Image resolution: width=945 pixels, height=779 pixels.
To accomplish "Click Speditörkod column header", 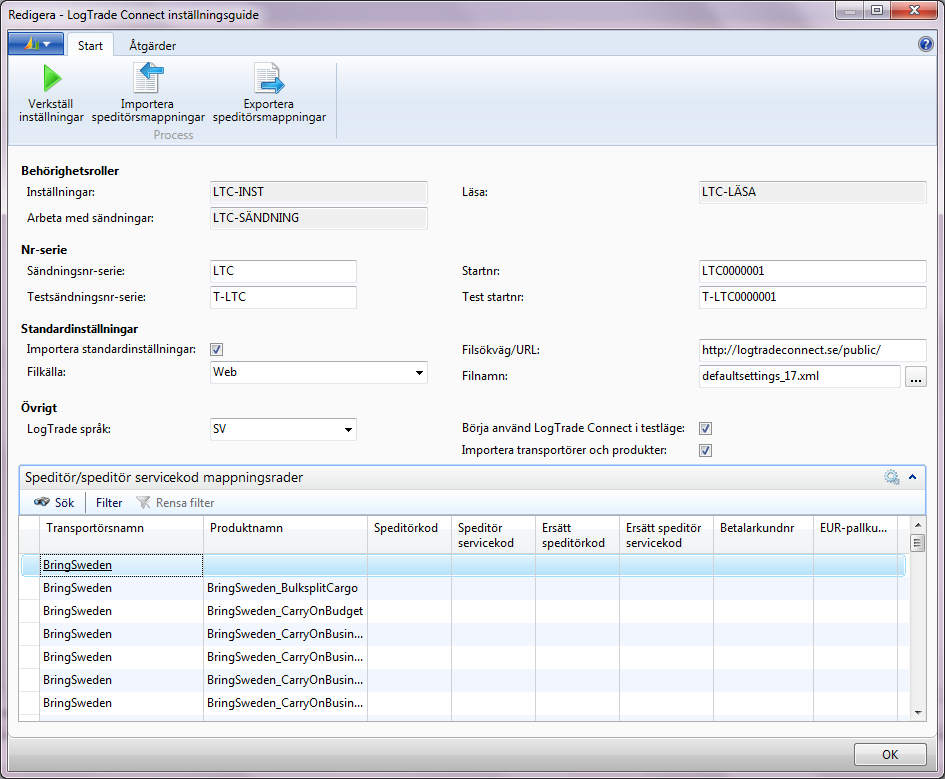I will [x=409, y=535].
